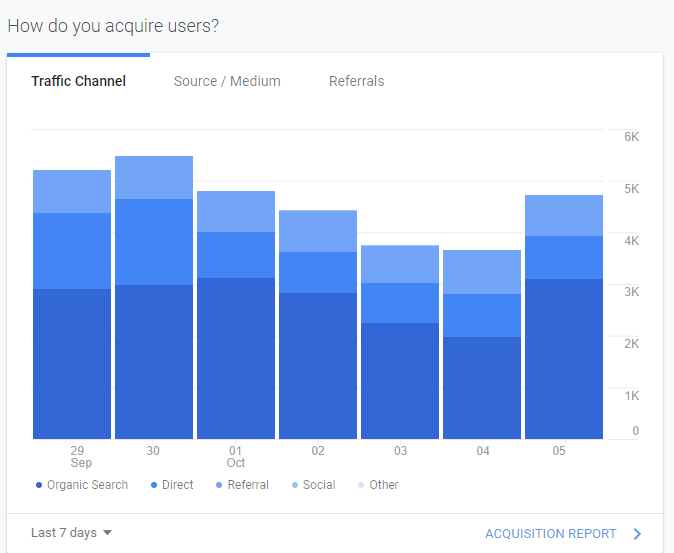
Task: Click the Direct legend dot
Action: tap(153, 485)
